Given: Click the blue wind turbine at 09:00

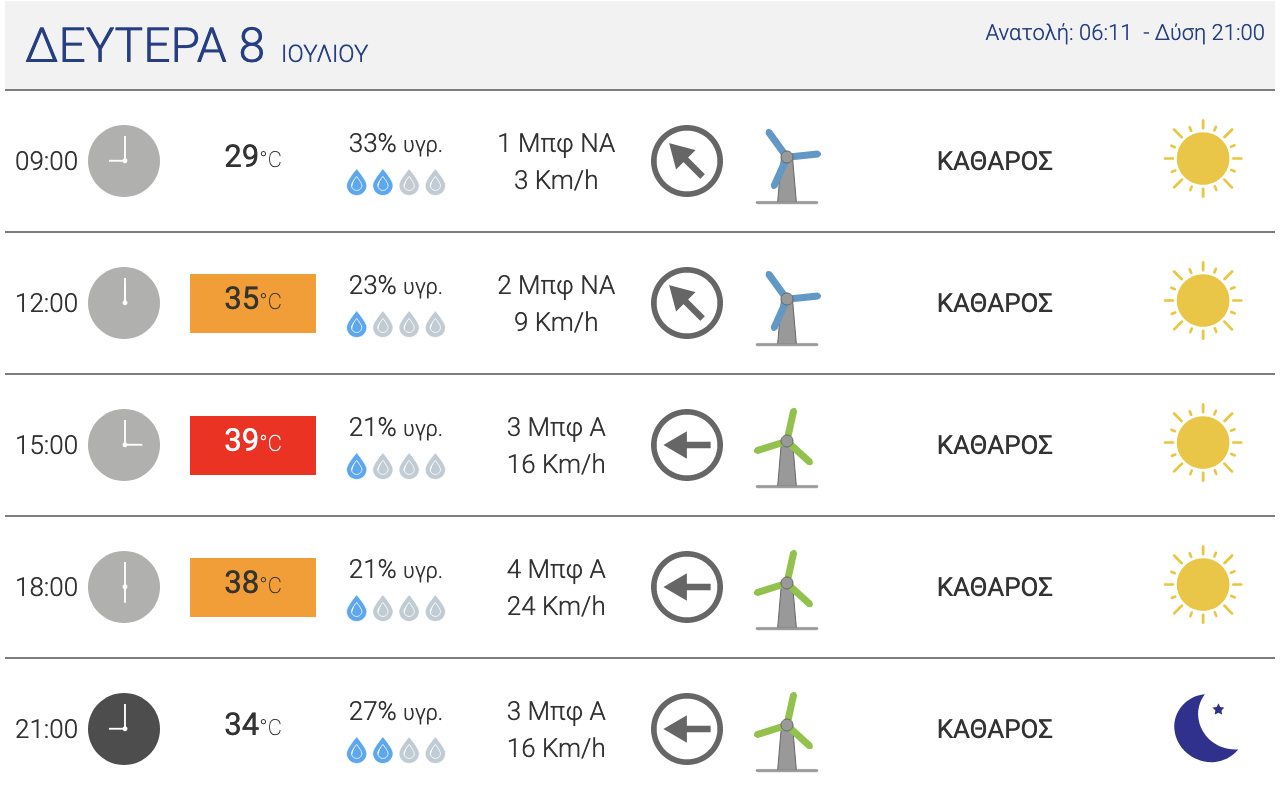Looking at the screenshot, I should (787, 165).
